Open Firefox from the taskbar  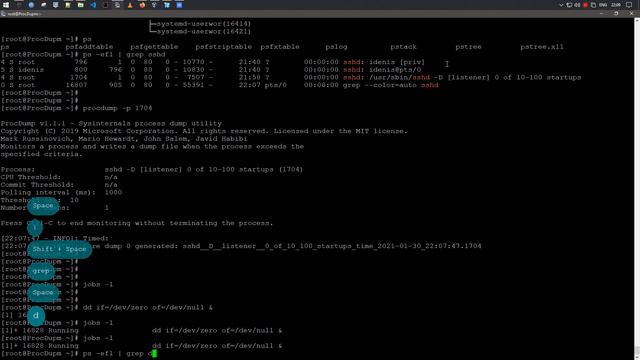142,5
